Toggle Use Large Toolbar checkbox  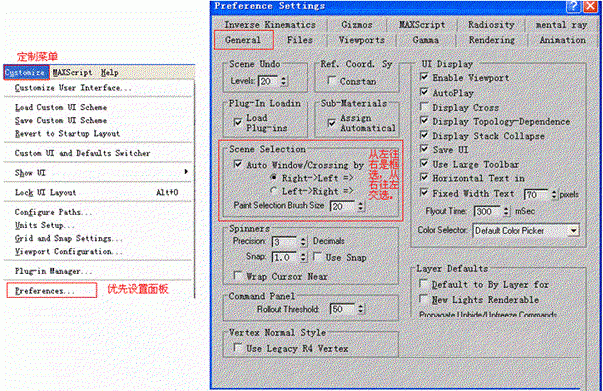pyautogui.click(x=424, y=163)
